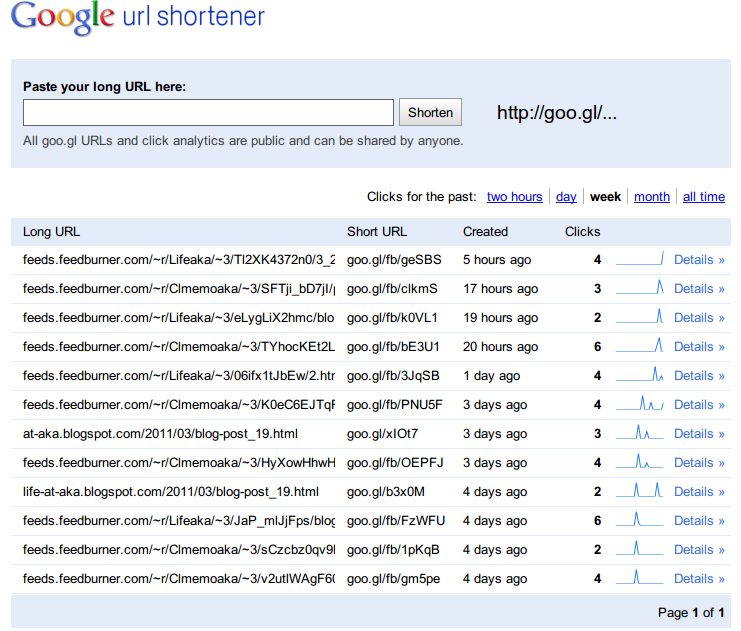Open Details for goo.gl/fb/clkmS

pos(699,288)
